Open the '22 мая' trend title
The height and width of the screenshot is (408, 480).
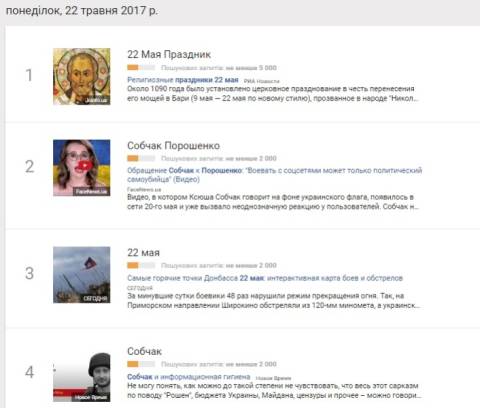pyautogui.click(x=143, y=253)
